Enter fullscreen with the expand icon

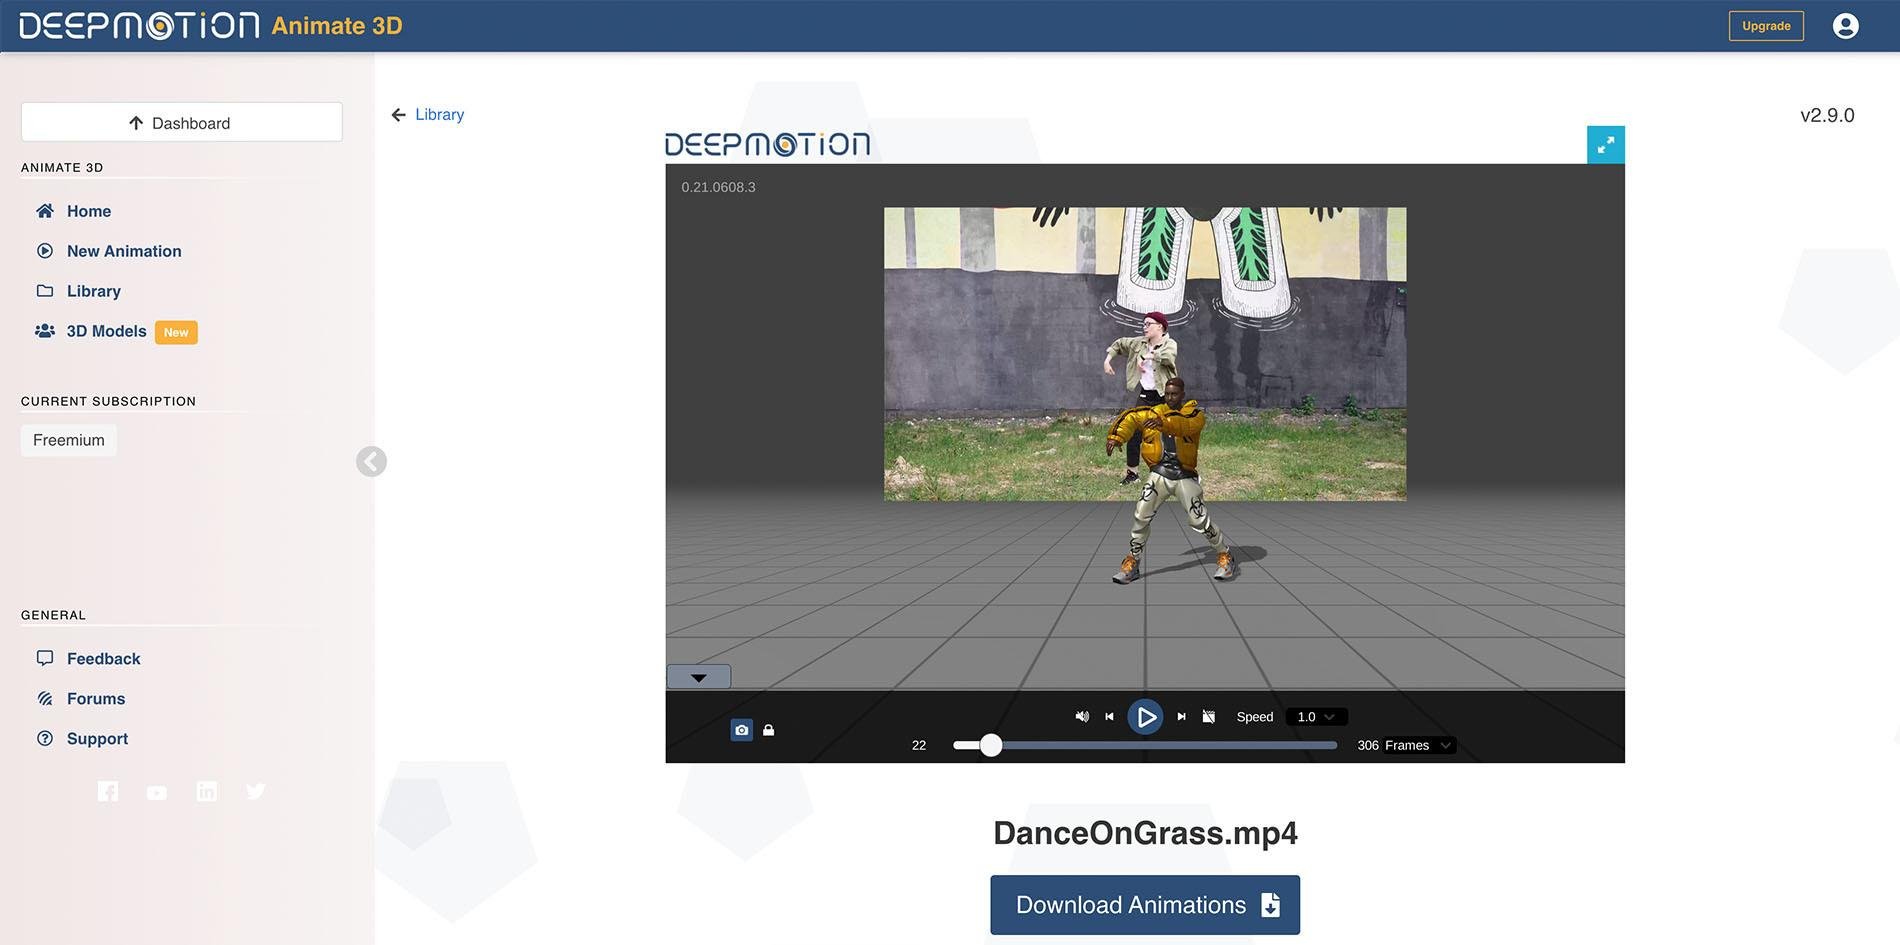pos(1605,145)
